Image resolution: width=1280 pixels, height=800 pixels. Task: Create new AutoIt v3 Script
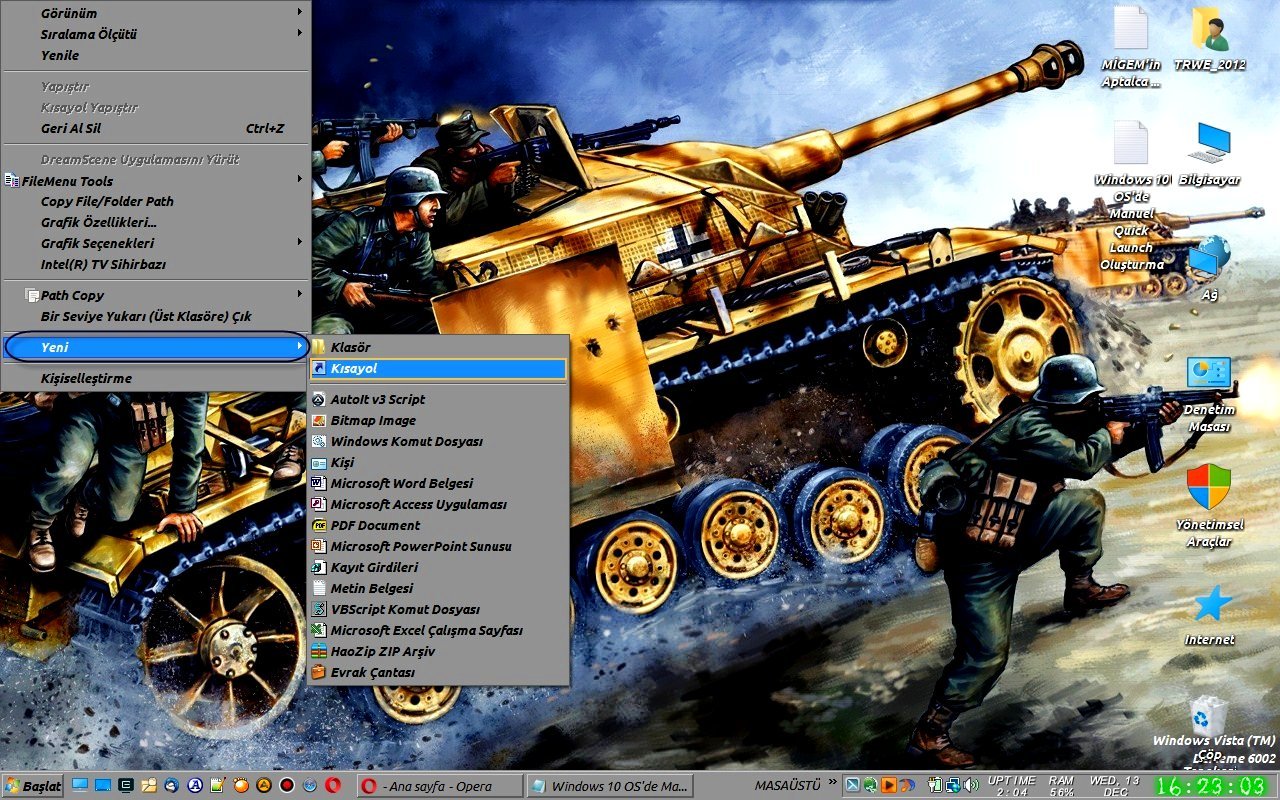(x=439, y=399)
